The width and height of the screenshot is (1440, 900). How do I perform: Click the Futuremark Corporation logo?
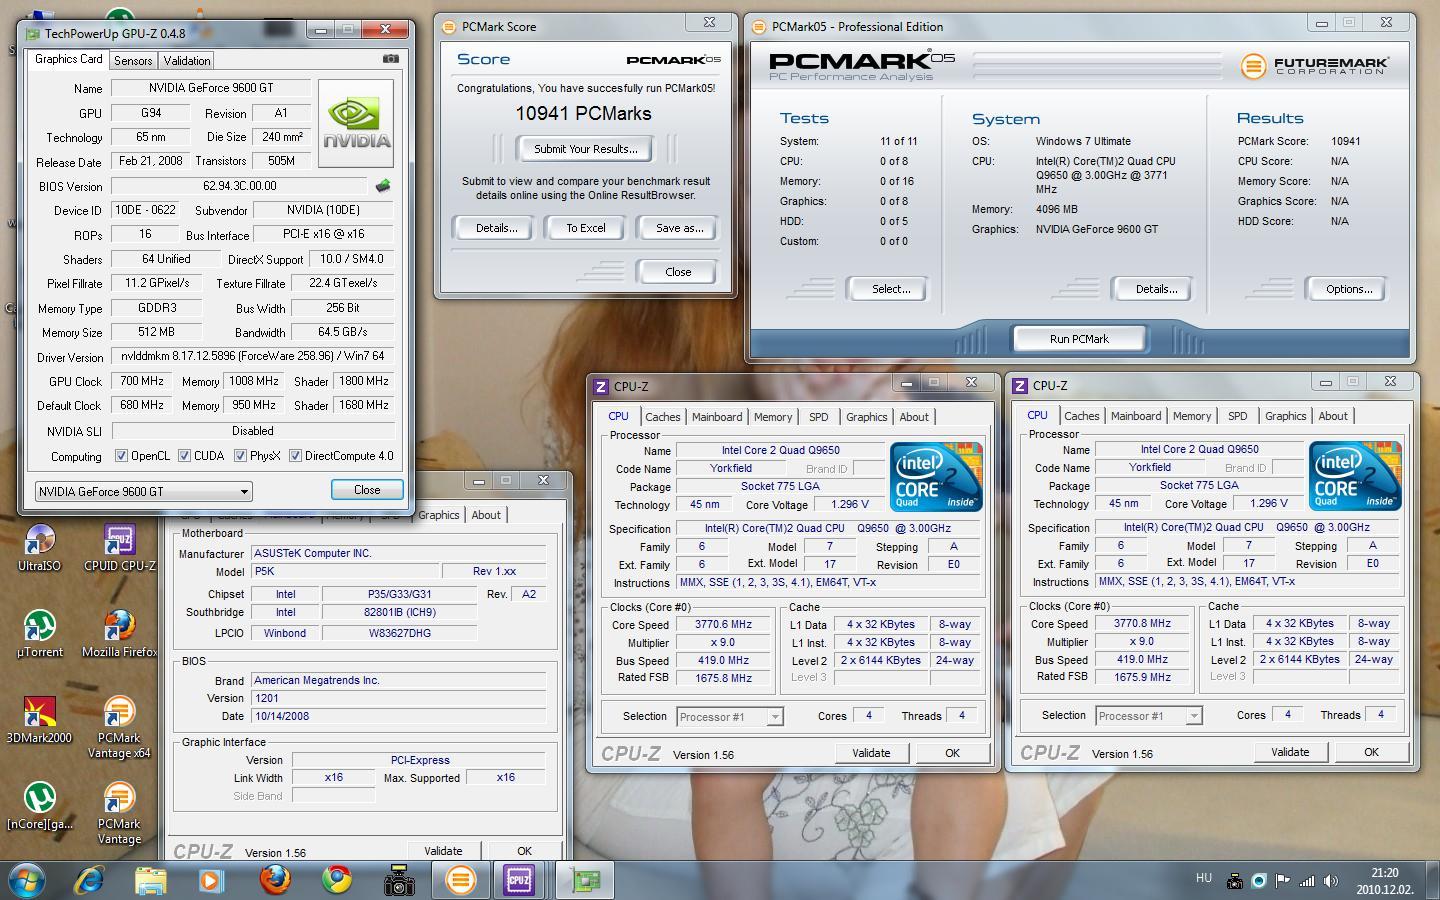click(1315, 66)
